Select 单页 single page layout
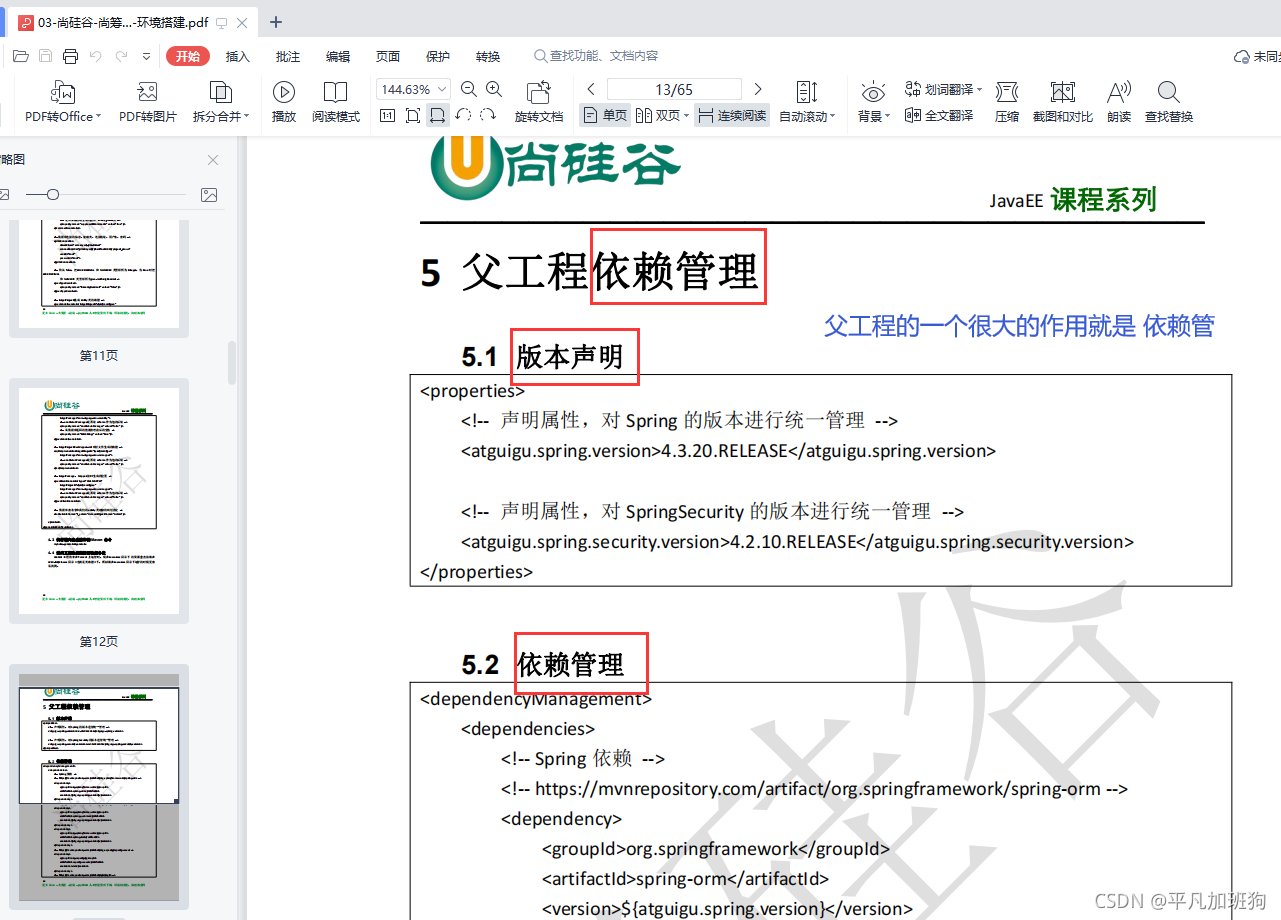1281x920 pixels. click(605, 116)
